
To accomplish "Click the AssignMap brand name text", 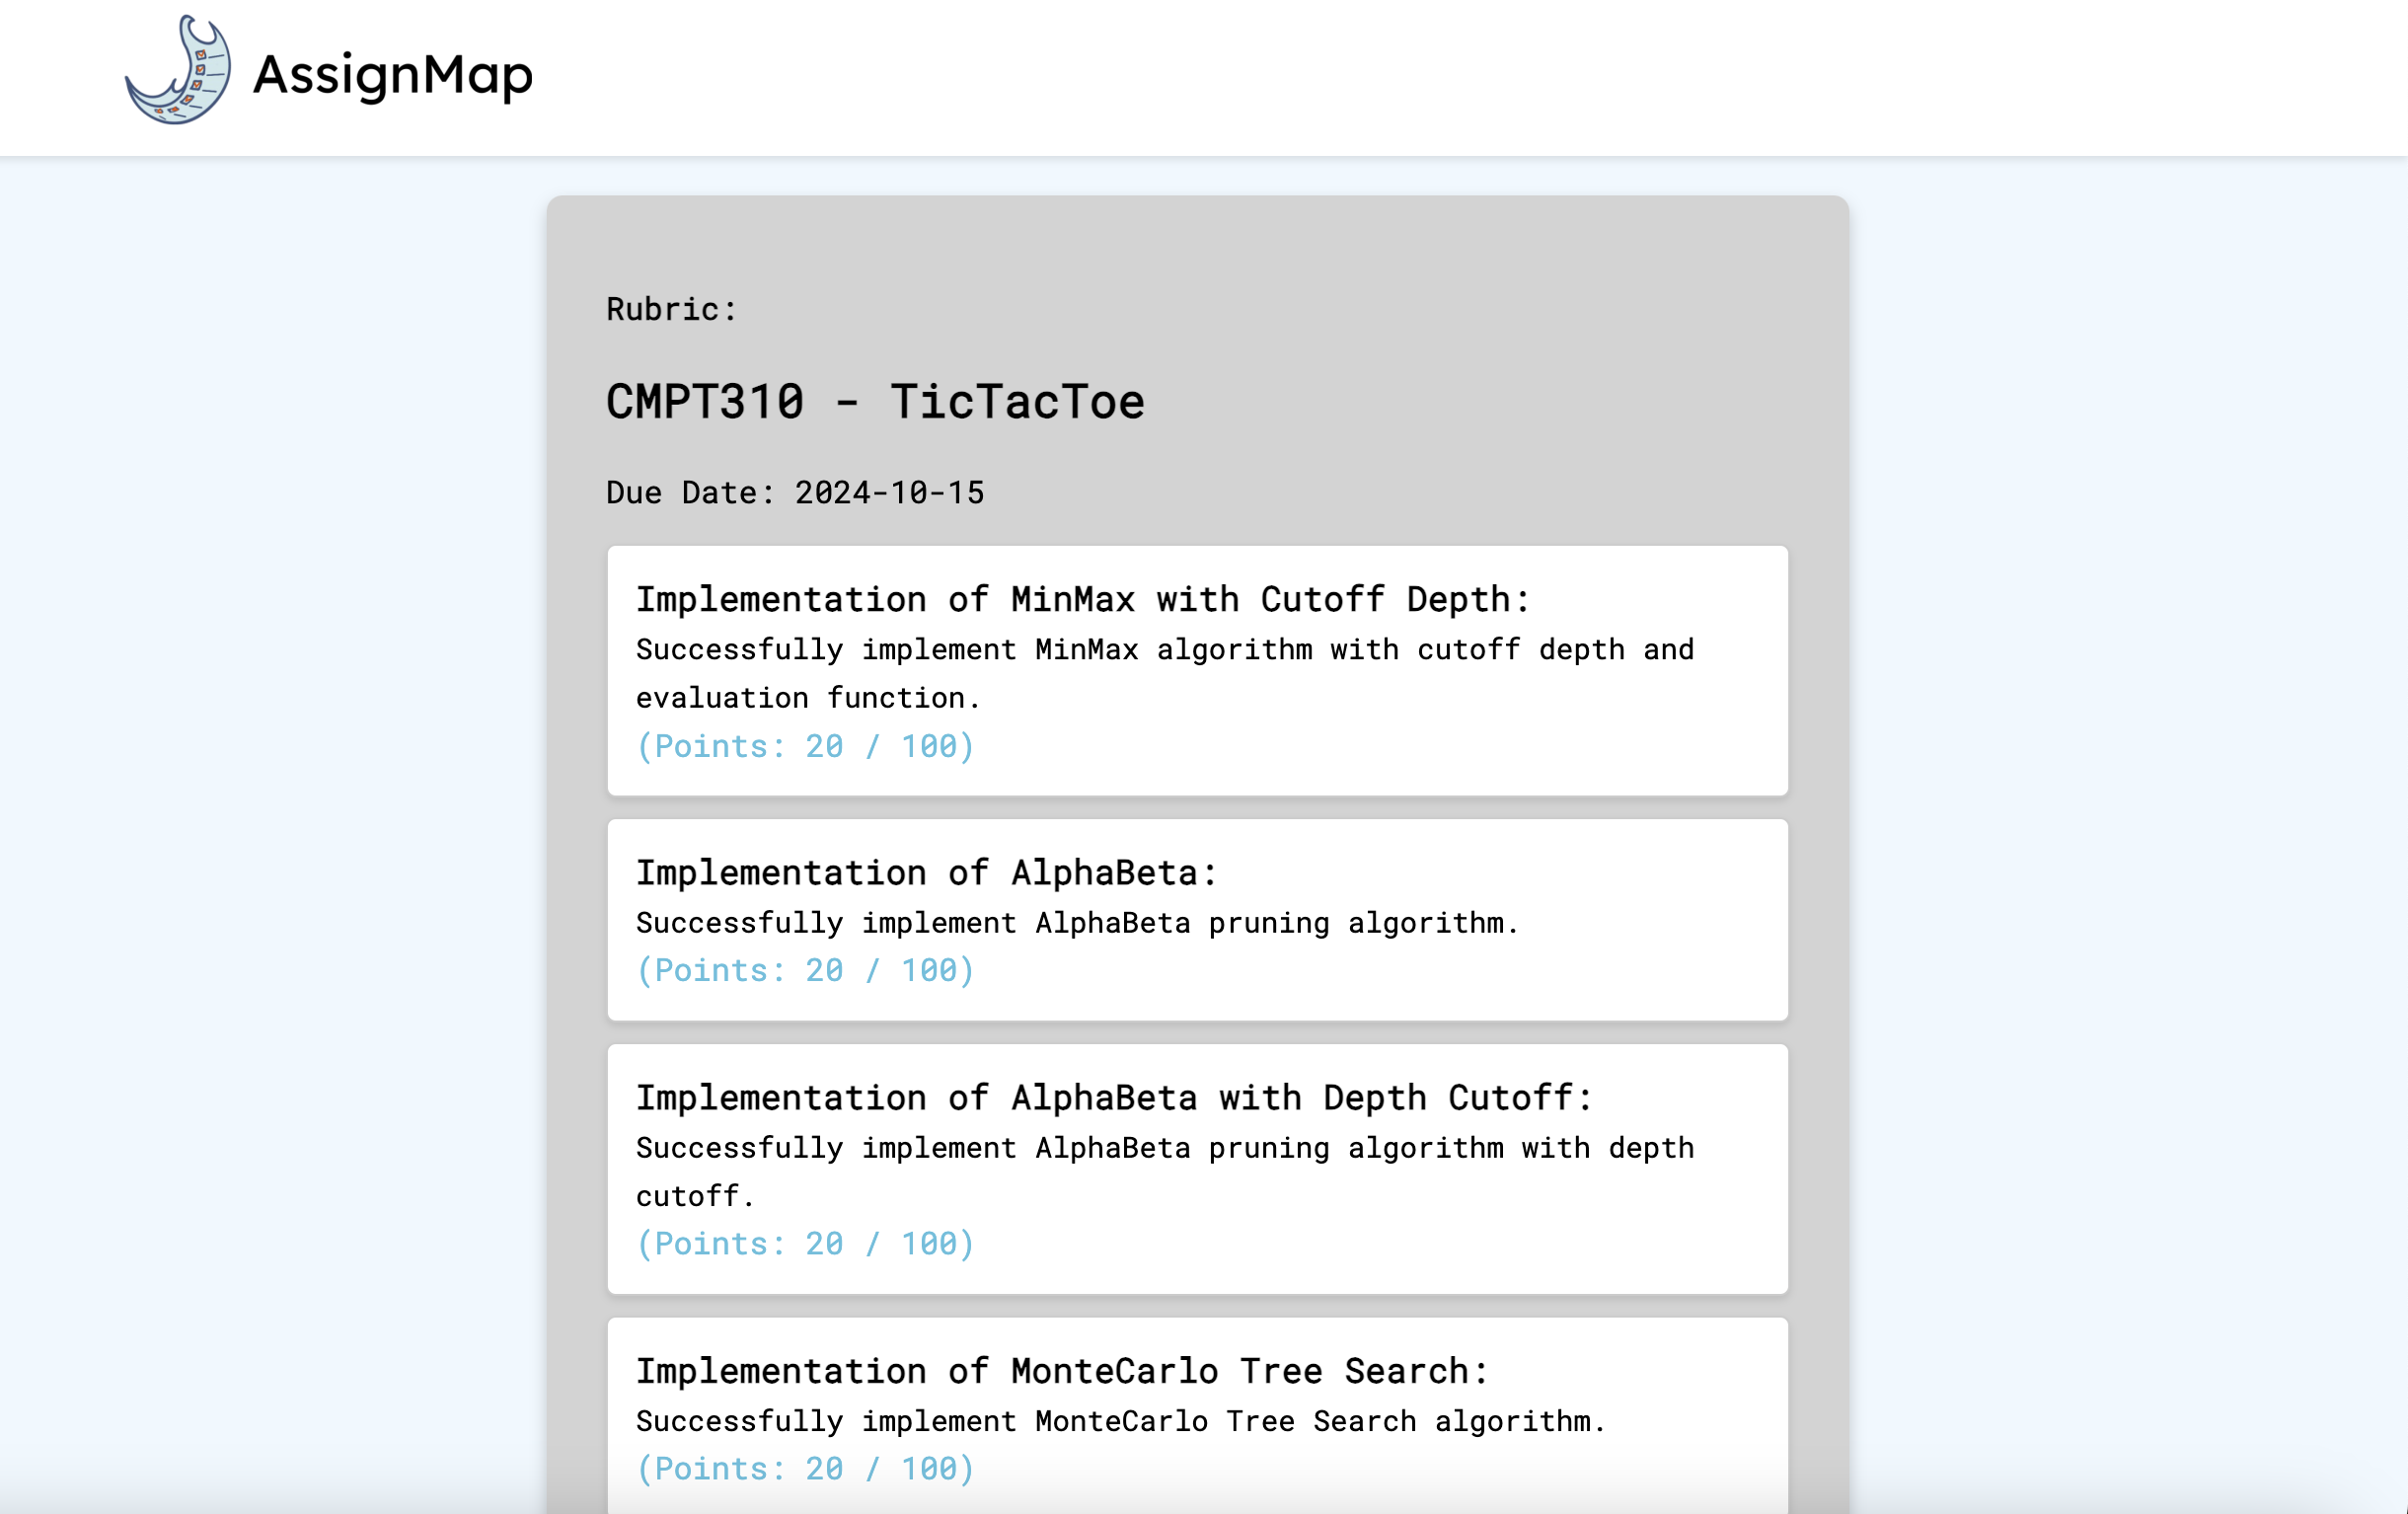I will point(392,75).
